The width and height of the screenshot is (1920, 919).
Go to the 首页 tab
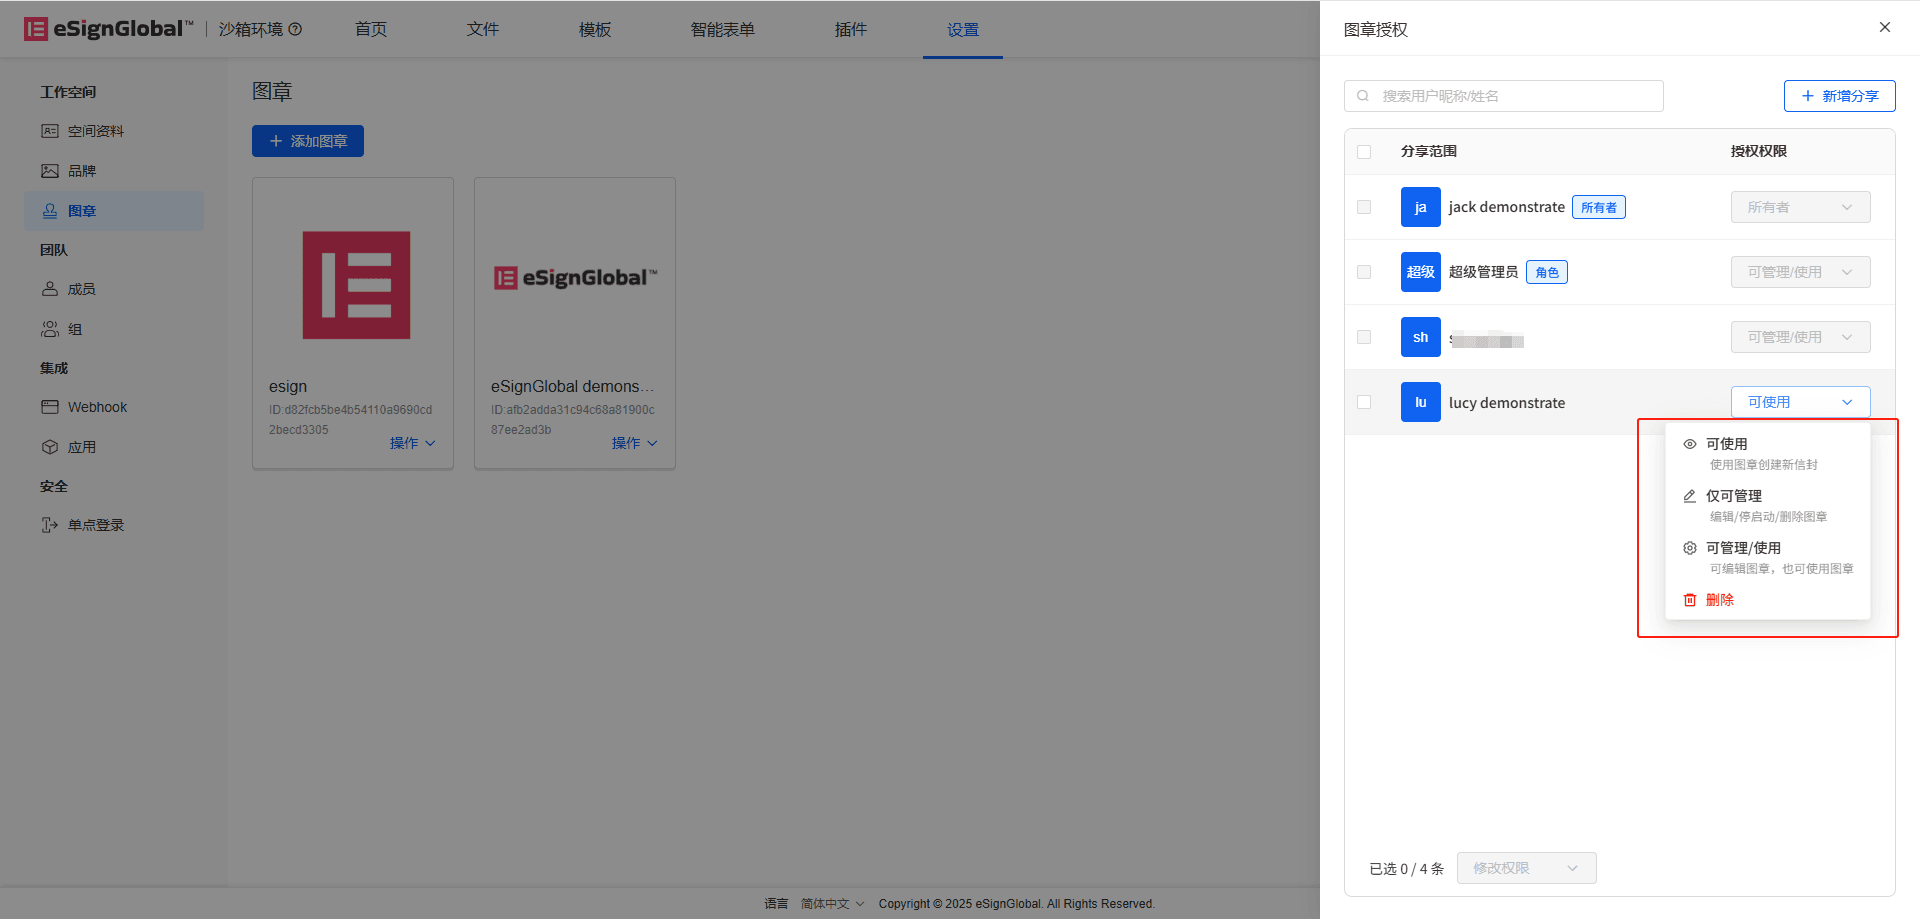pos(371,30)
